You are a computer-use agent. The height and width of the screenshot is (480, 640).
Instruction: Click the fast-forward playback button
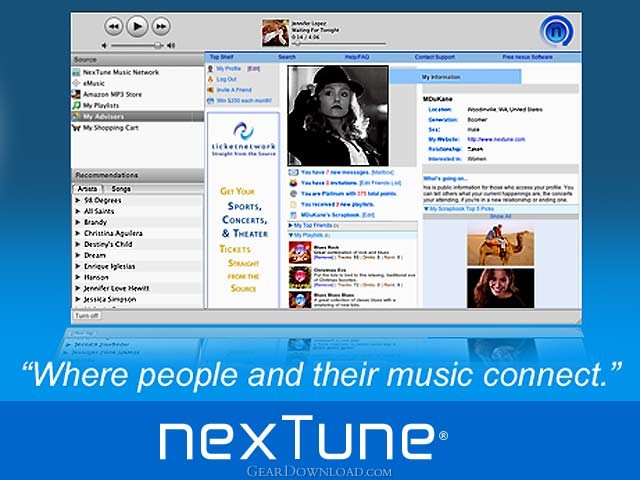[161, 27]
